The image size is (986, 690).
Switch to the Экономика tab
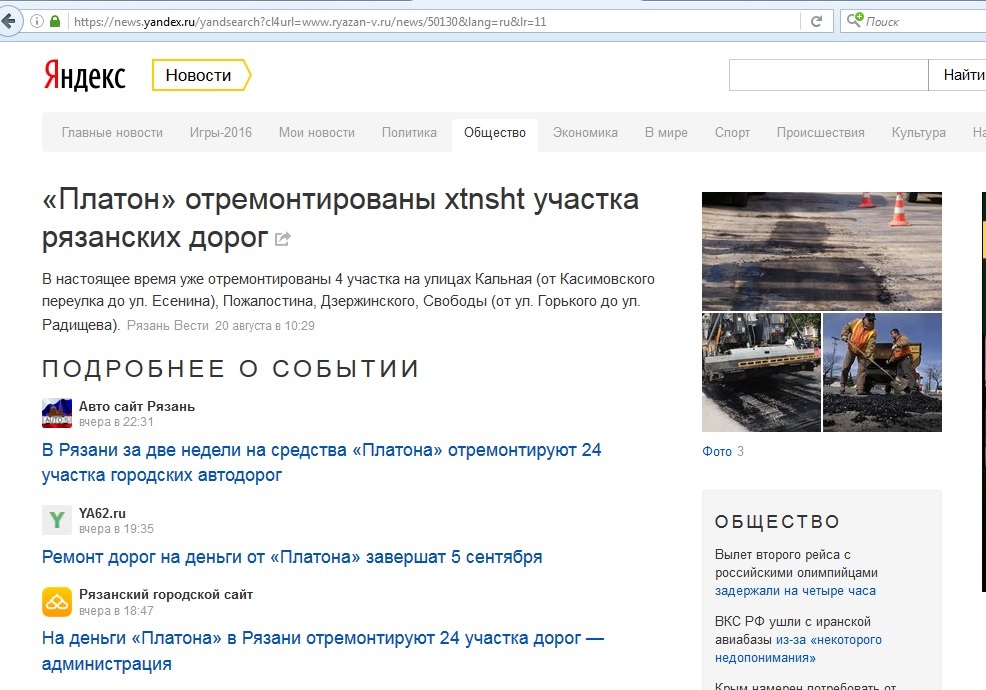point(585,133)
